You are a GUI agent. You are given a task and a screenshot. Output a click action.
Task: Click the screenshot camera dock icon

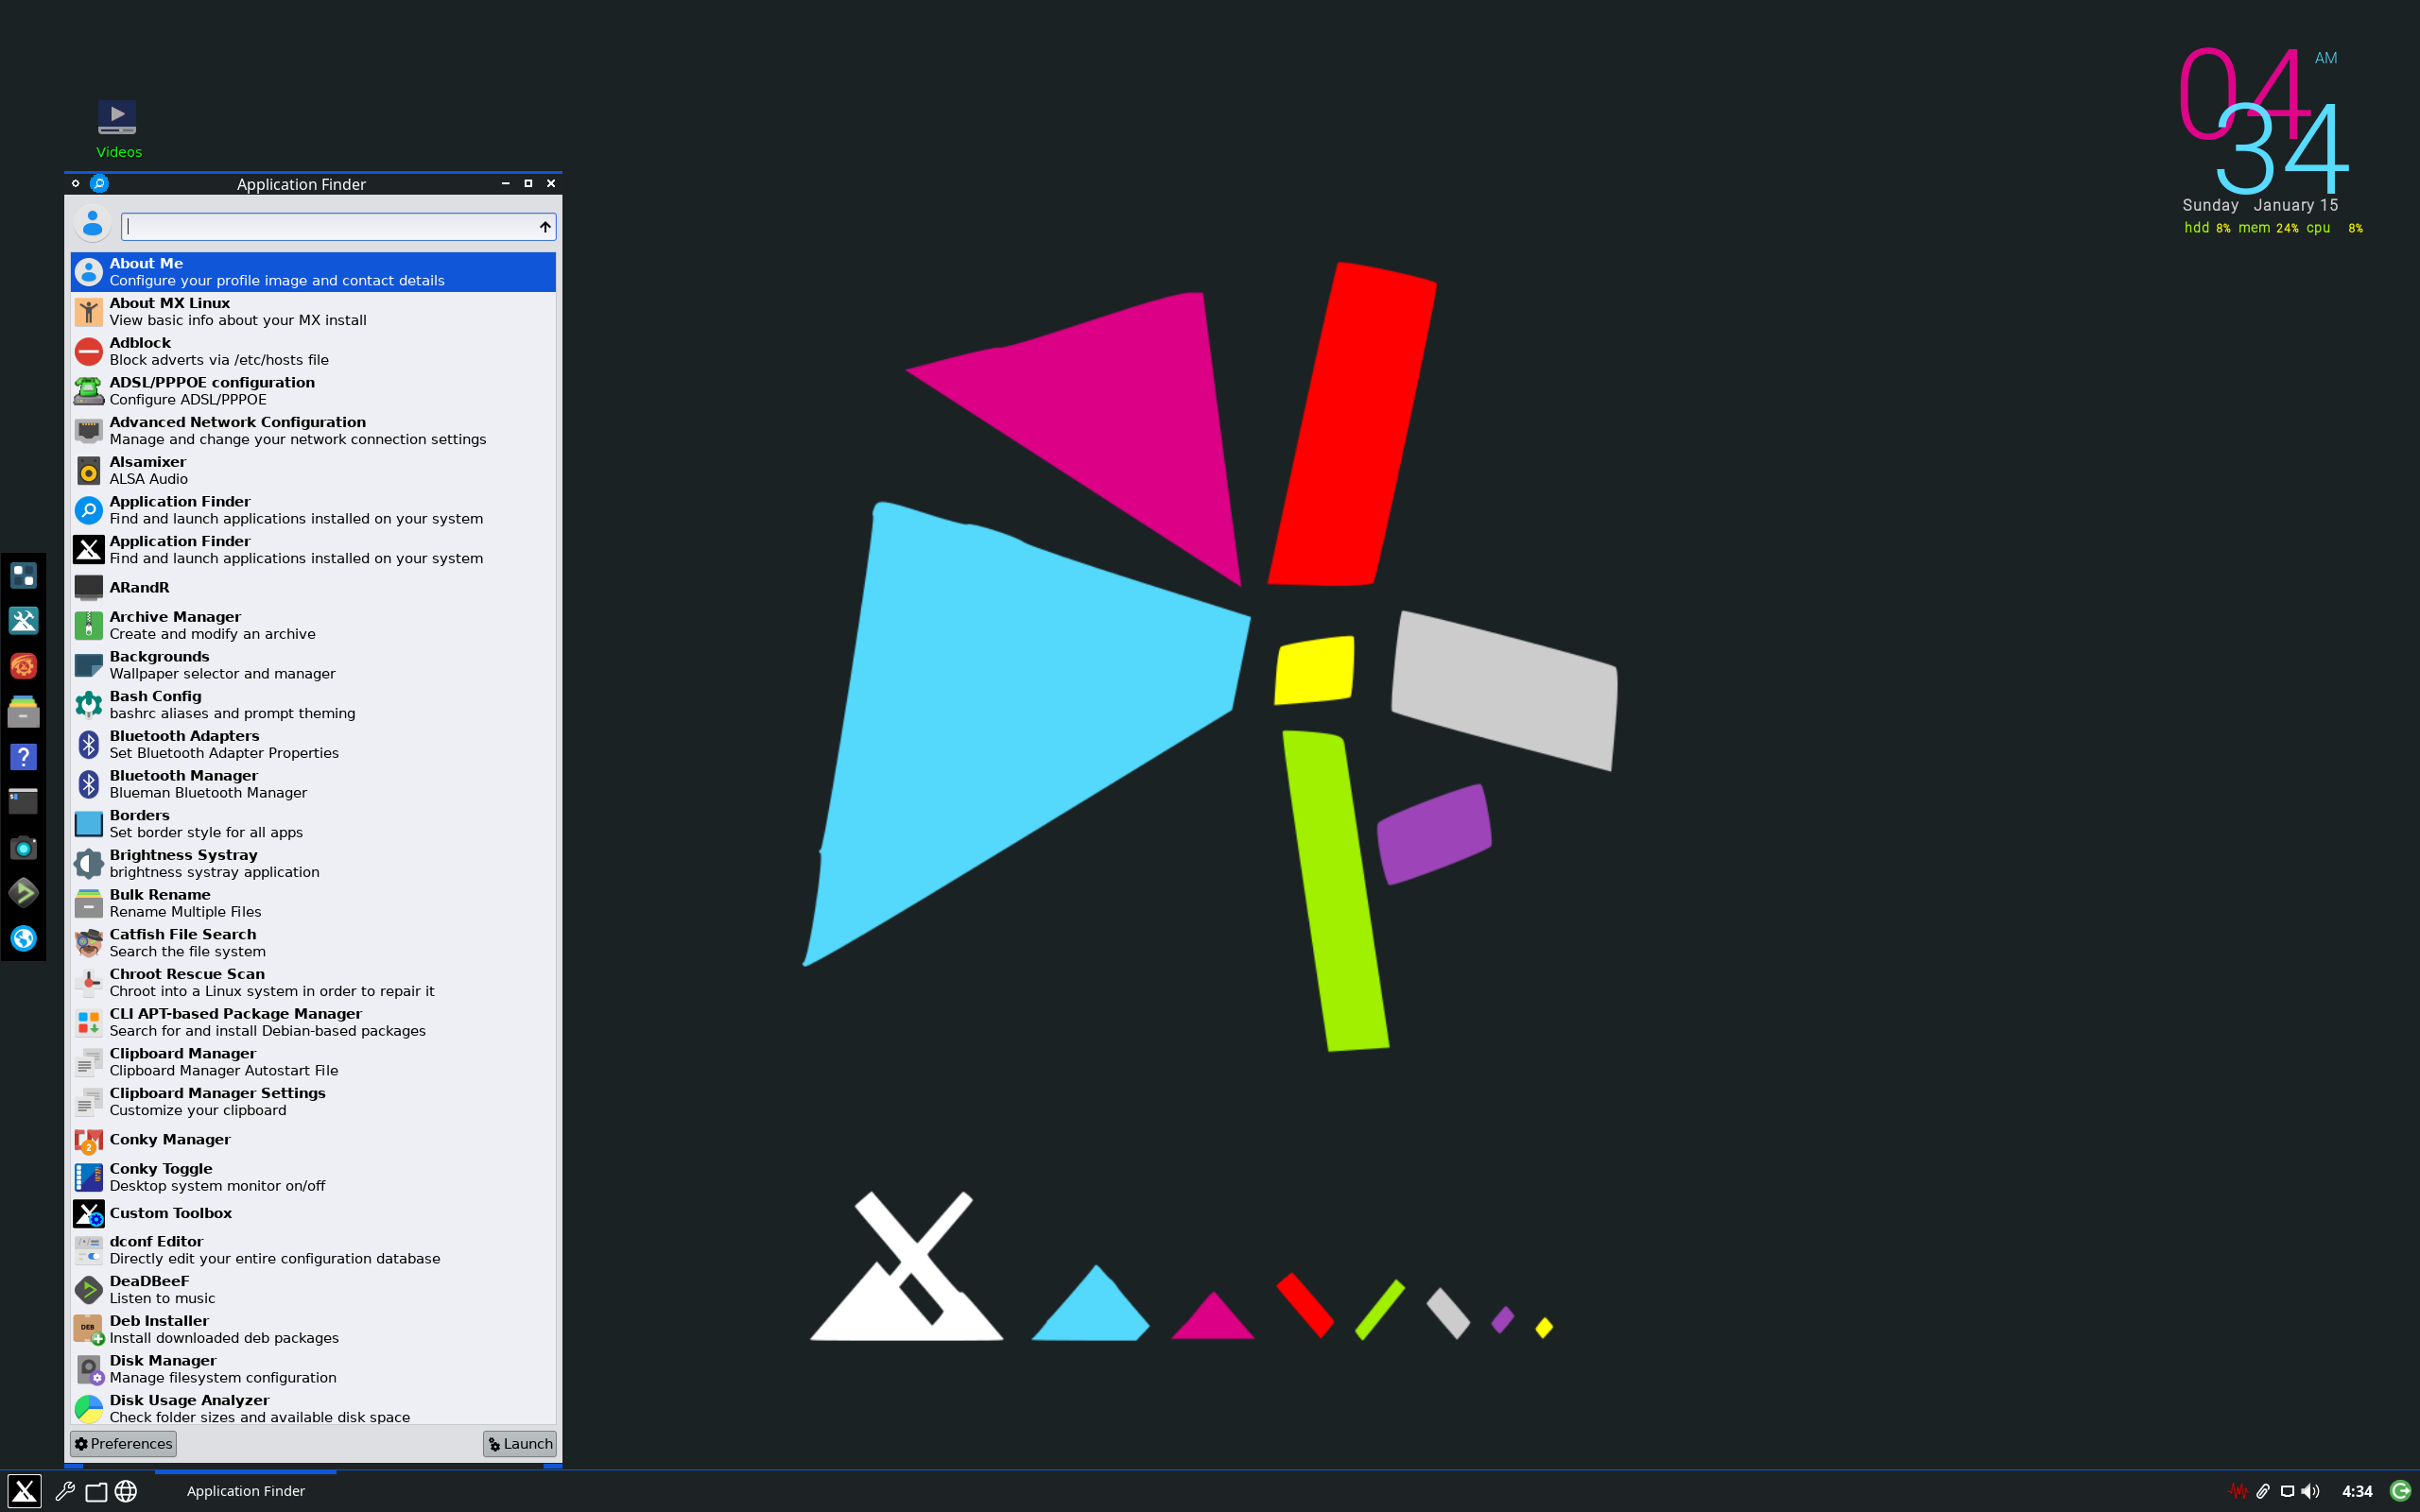point(23,848)
